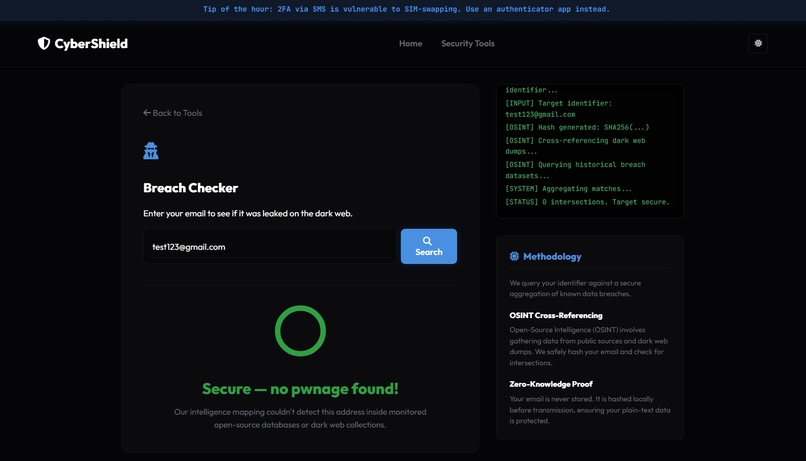This screenshot has width=806, height=461.
Task: Click 'We query your identifier' paragraph
Action: click(x=575, y=288)
